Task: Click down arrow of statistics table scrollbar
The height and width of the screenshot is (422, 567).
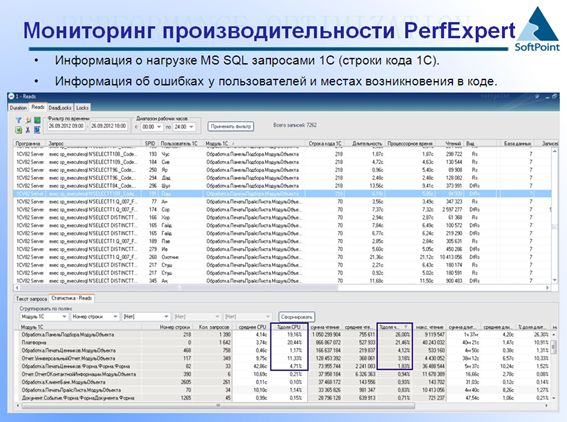Action: tap(555, 398)
